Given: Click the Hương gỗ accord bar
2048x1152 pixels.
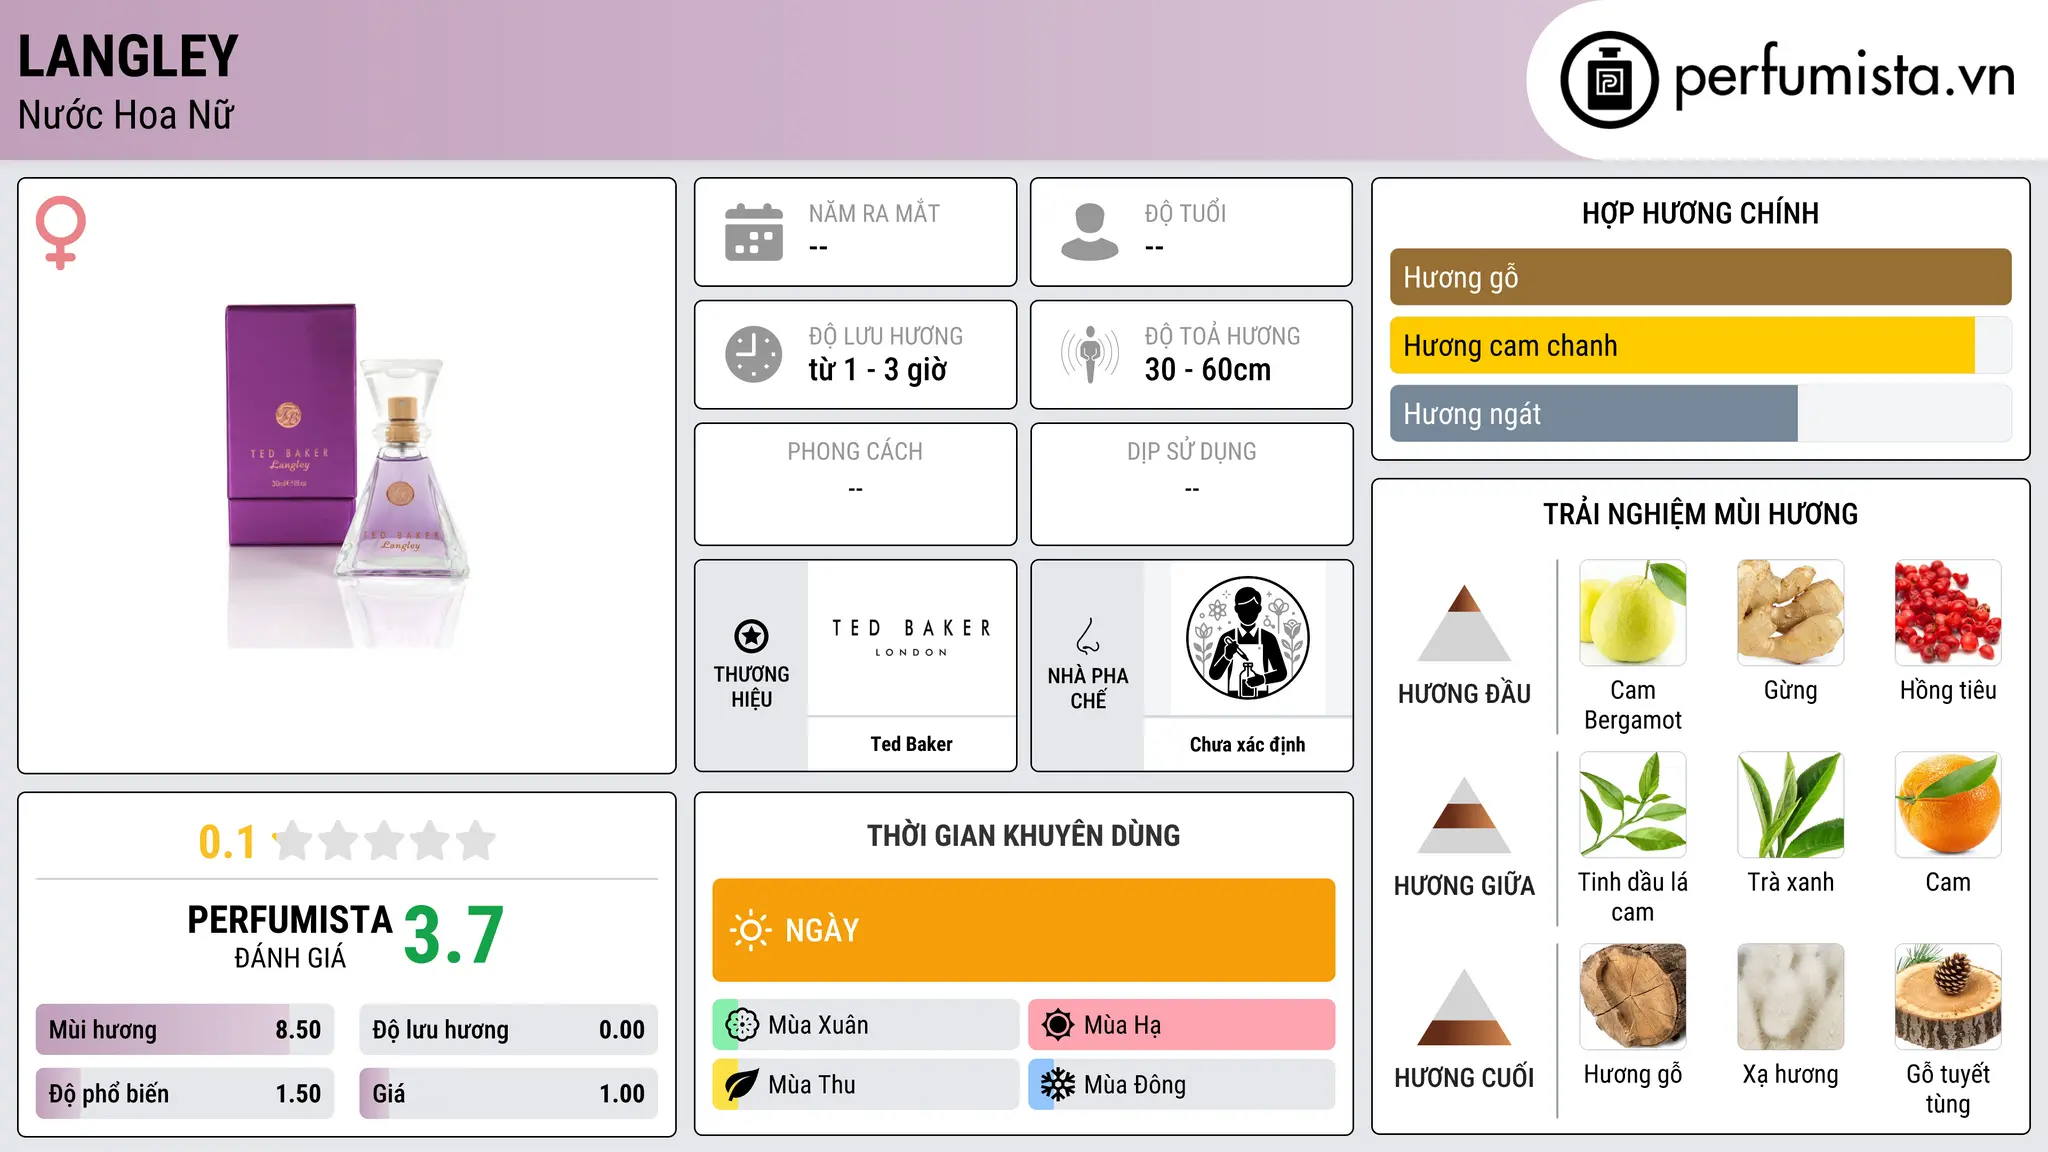Looking at the screenshot, I should tap(1700, 277).
